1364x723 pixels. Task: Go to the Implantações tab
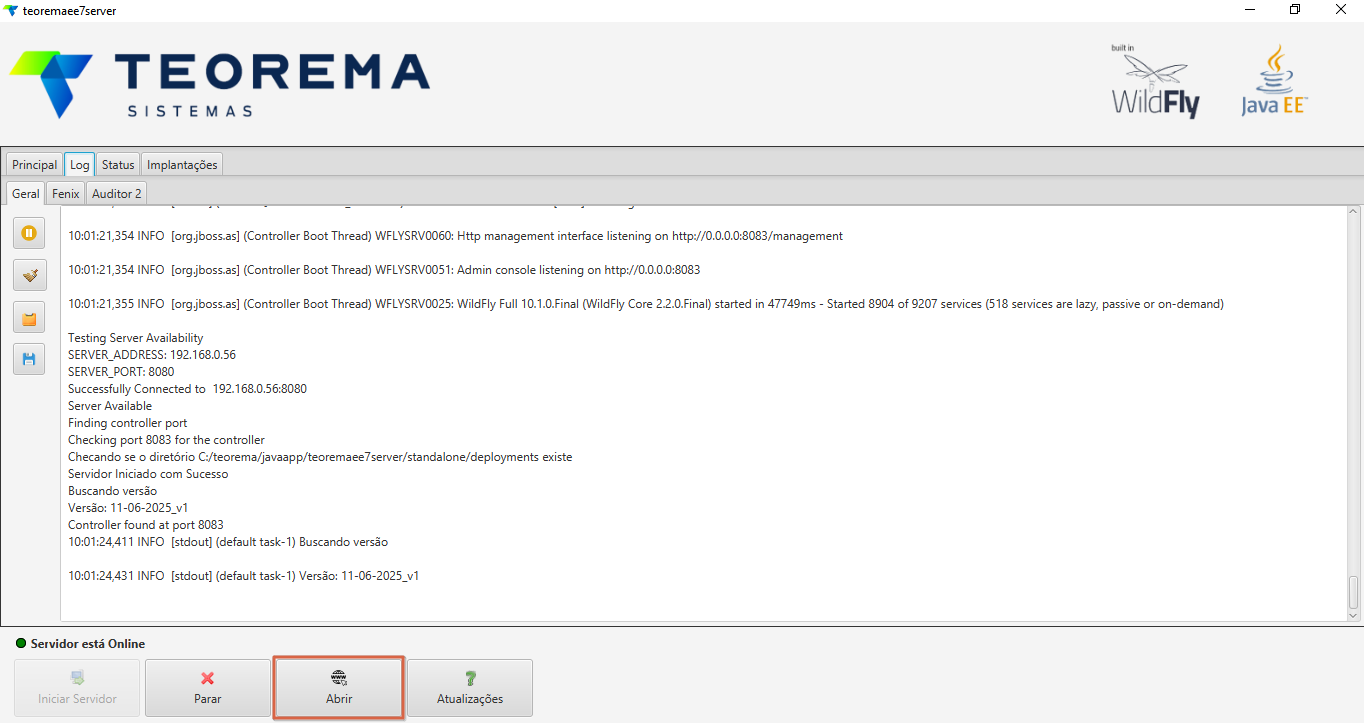tap(182, 165)
